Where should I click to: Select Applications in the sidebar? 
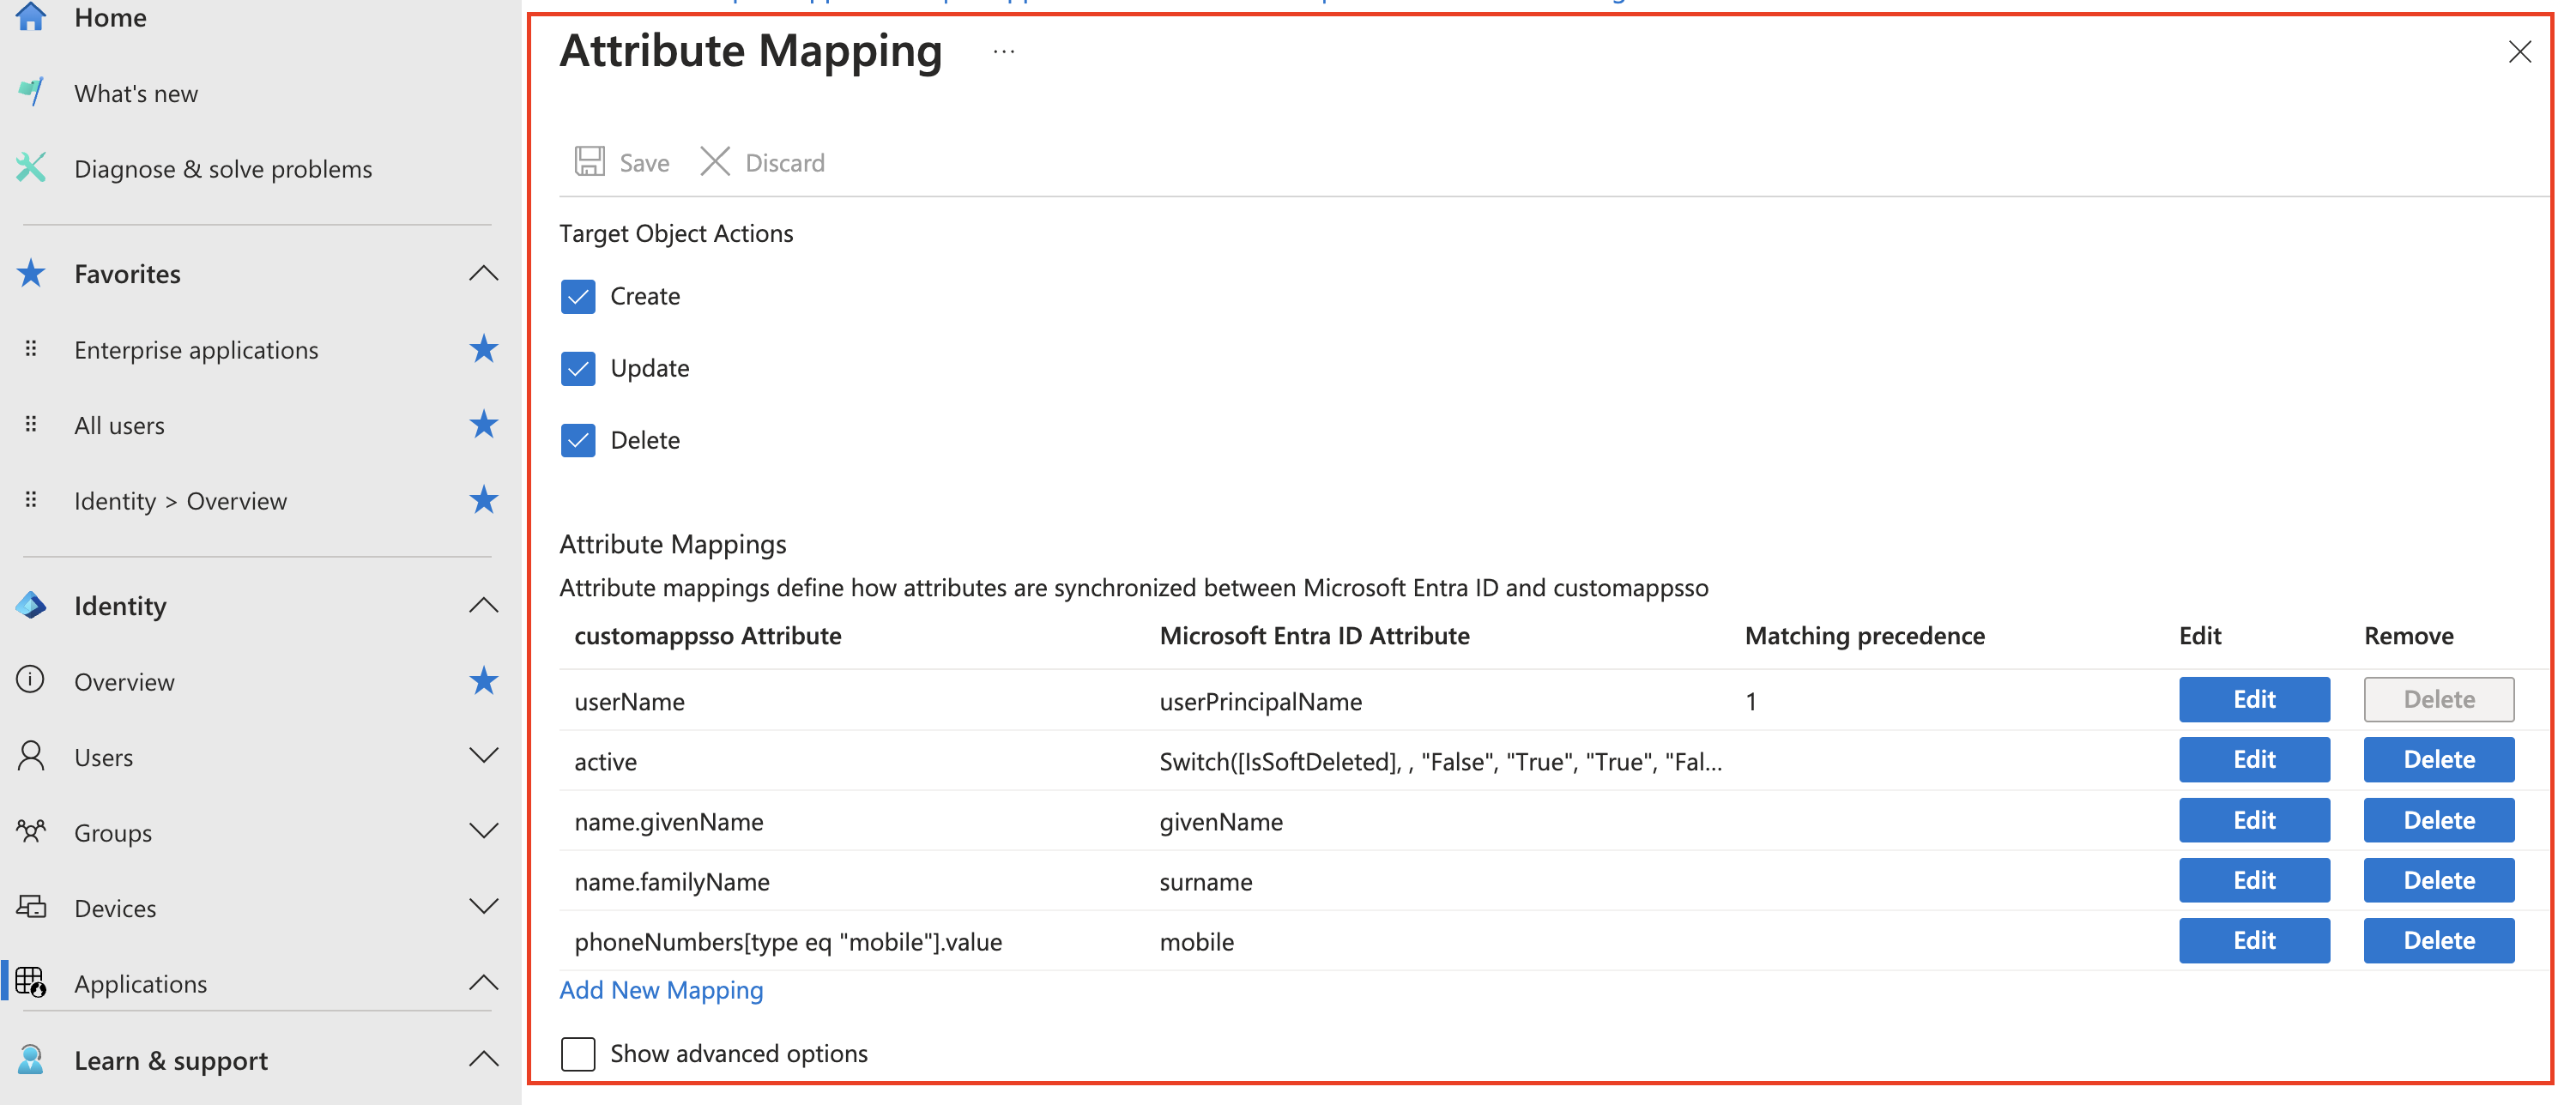coord(140,983)
